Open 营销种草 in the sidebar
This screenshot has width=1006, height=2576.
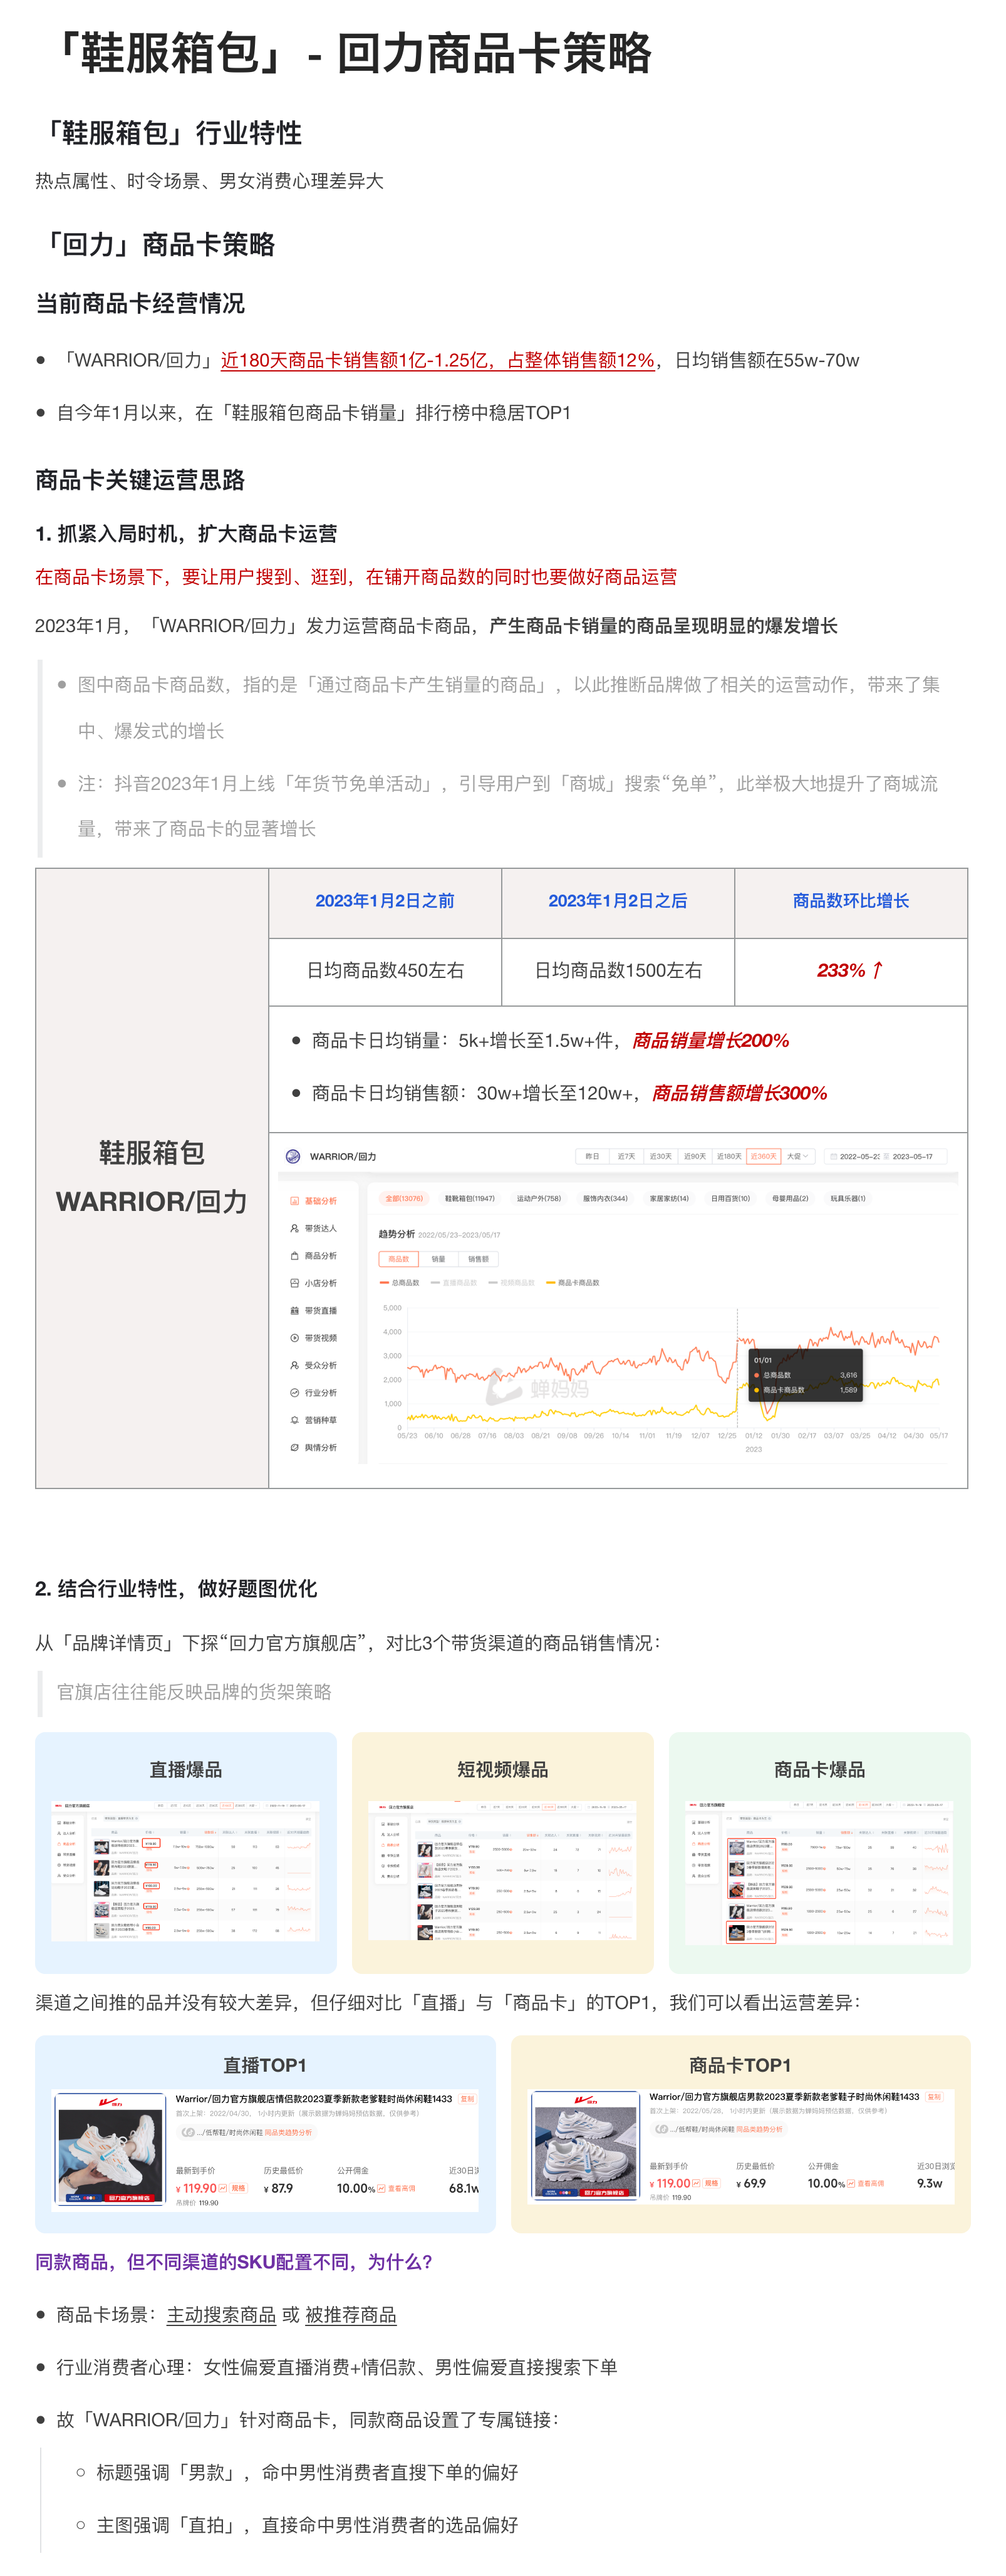pyautogui.click(x=313, y=1420)
